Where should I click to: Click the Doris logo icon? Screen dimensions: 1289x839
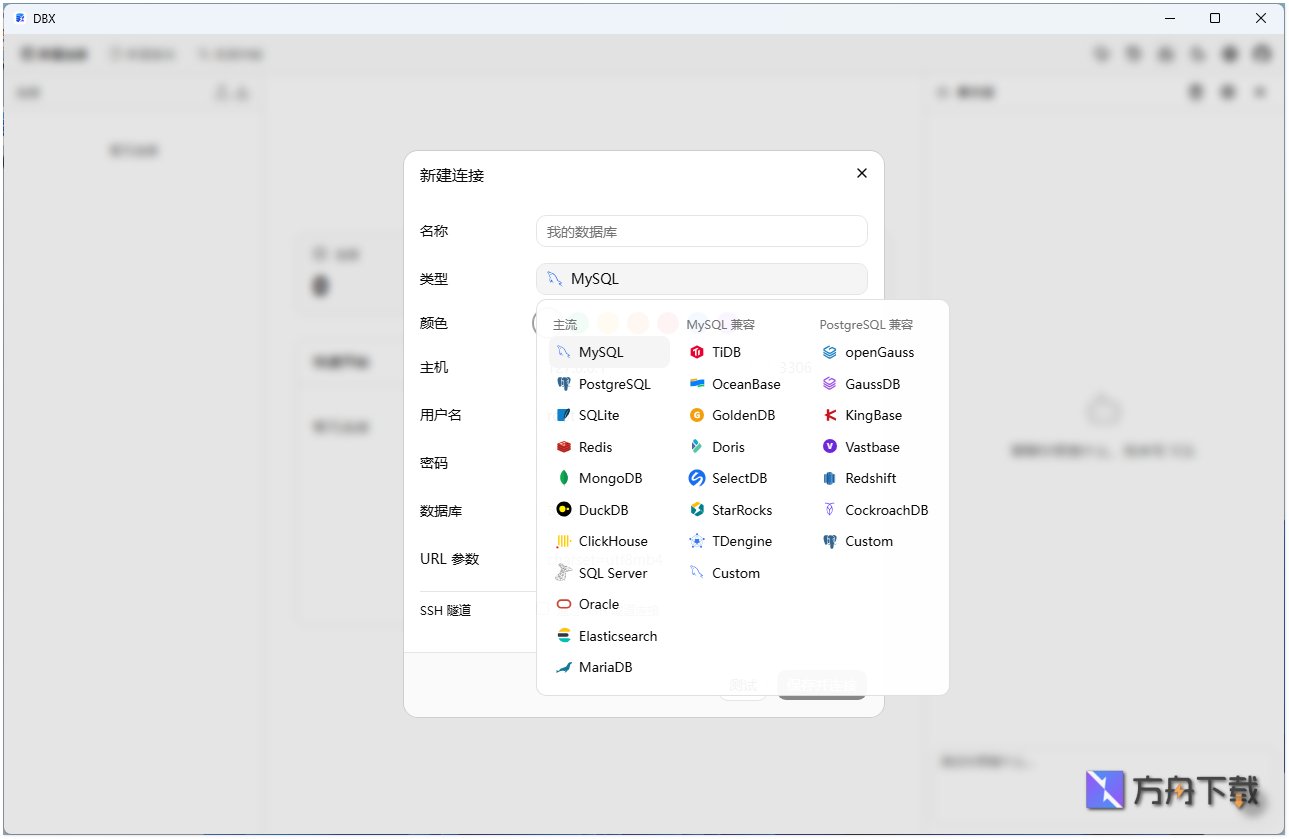coord(697,447)
